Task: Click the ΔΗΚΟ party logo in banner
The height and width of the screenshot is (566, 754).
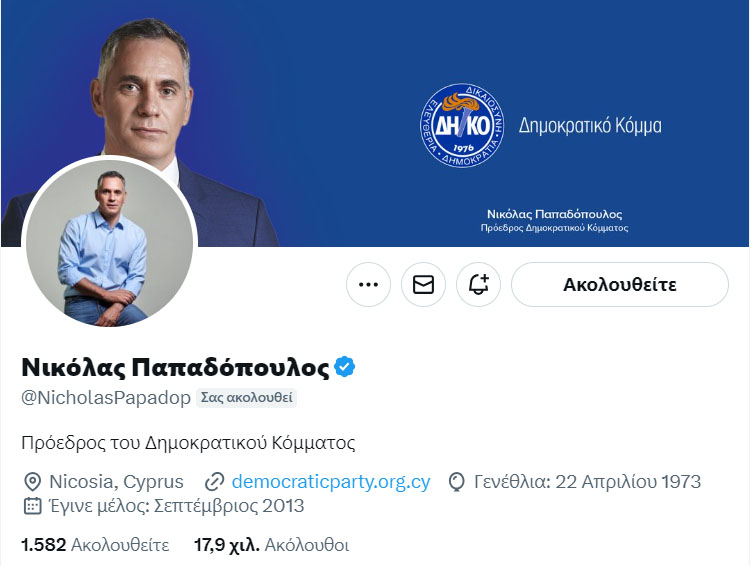Action: [462, 126]
